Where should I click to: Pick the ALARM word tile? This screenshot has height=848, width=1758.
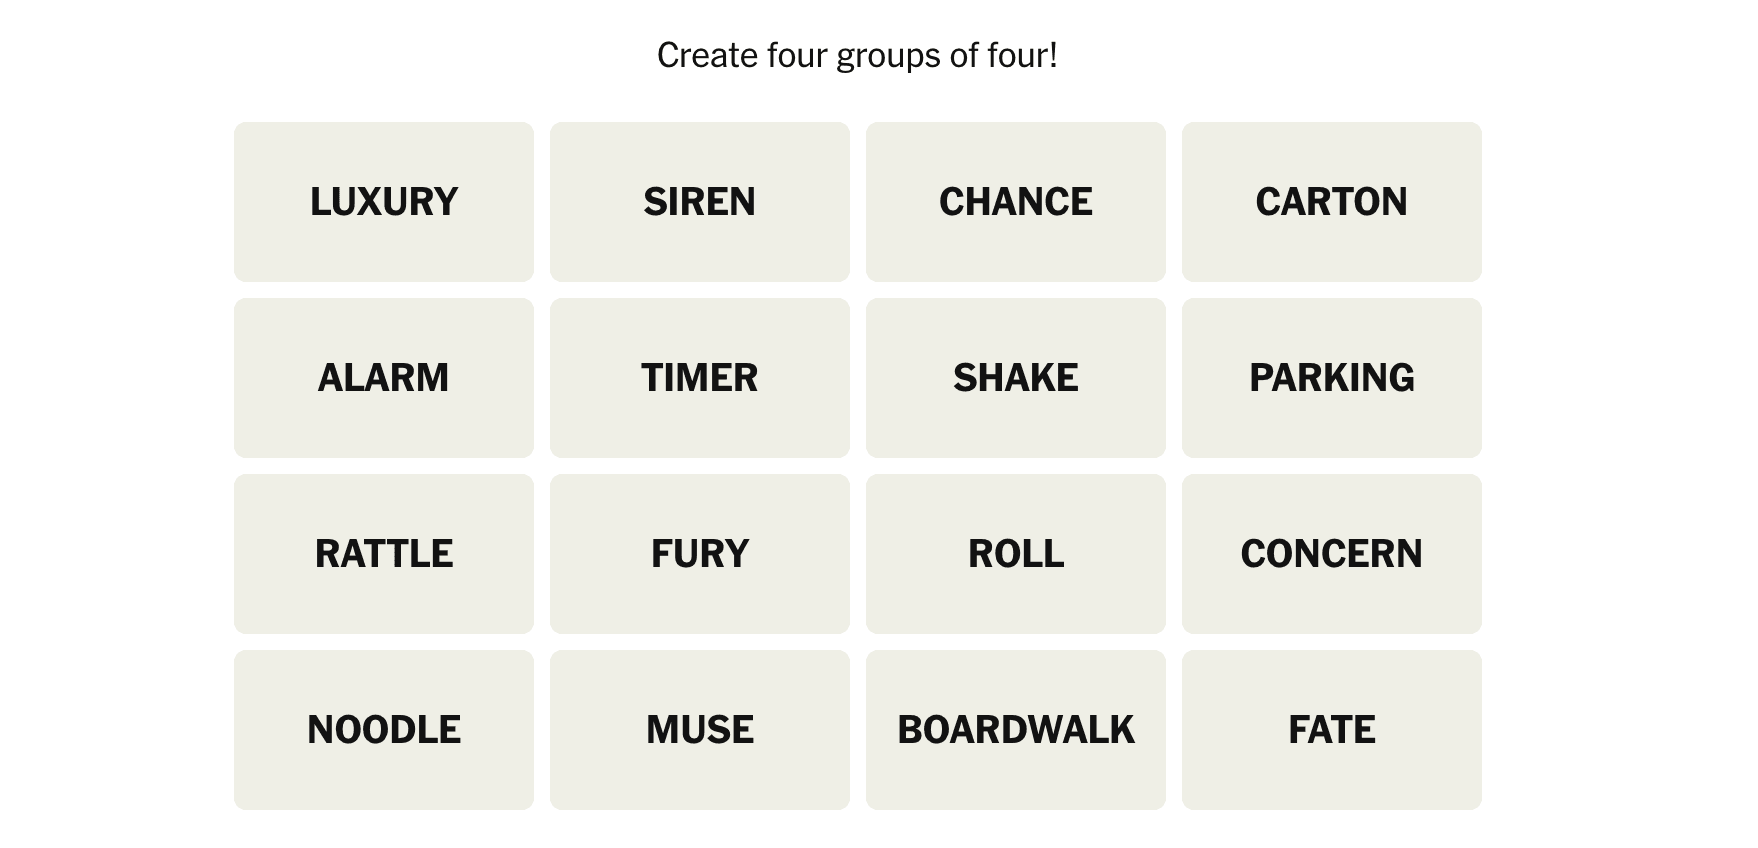coord(384,378)
